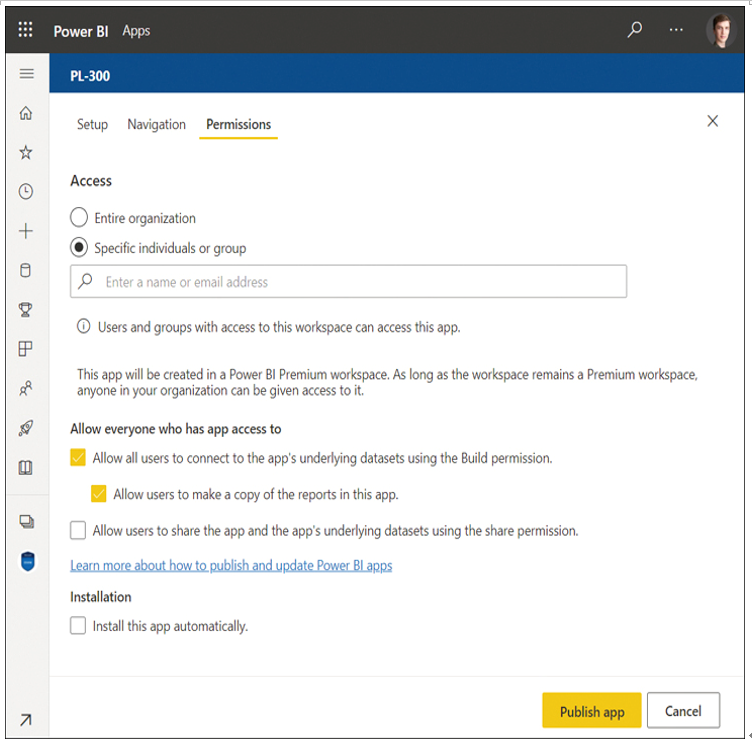The height and width of the screenshot is (746, 752).
Task: Open the more options ellipsis menu
Action: pyautogui.click(x=676, y=30)
